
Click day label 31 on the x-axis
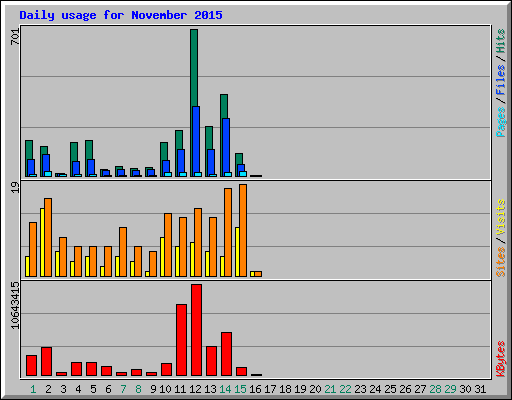tap(480, 389)
